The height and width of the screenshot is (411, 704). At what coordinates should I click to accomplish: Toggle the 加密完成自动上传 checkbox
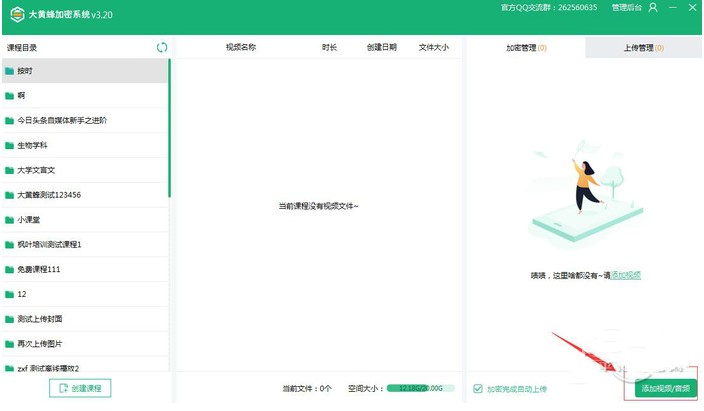[x=478, y=389]
